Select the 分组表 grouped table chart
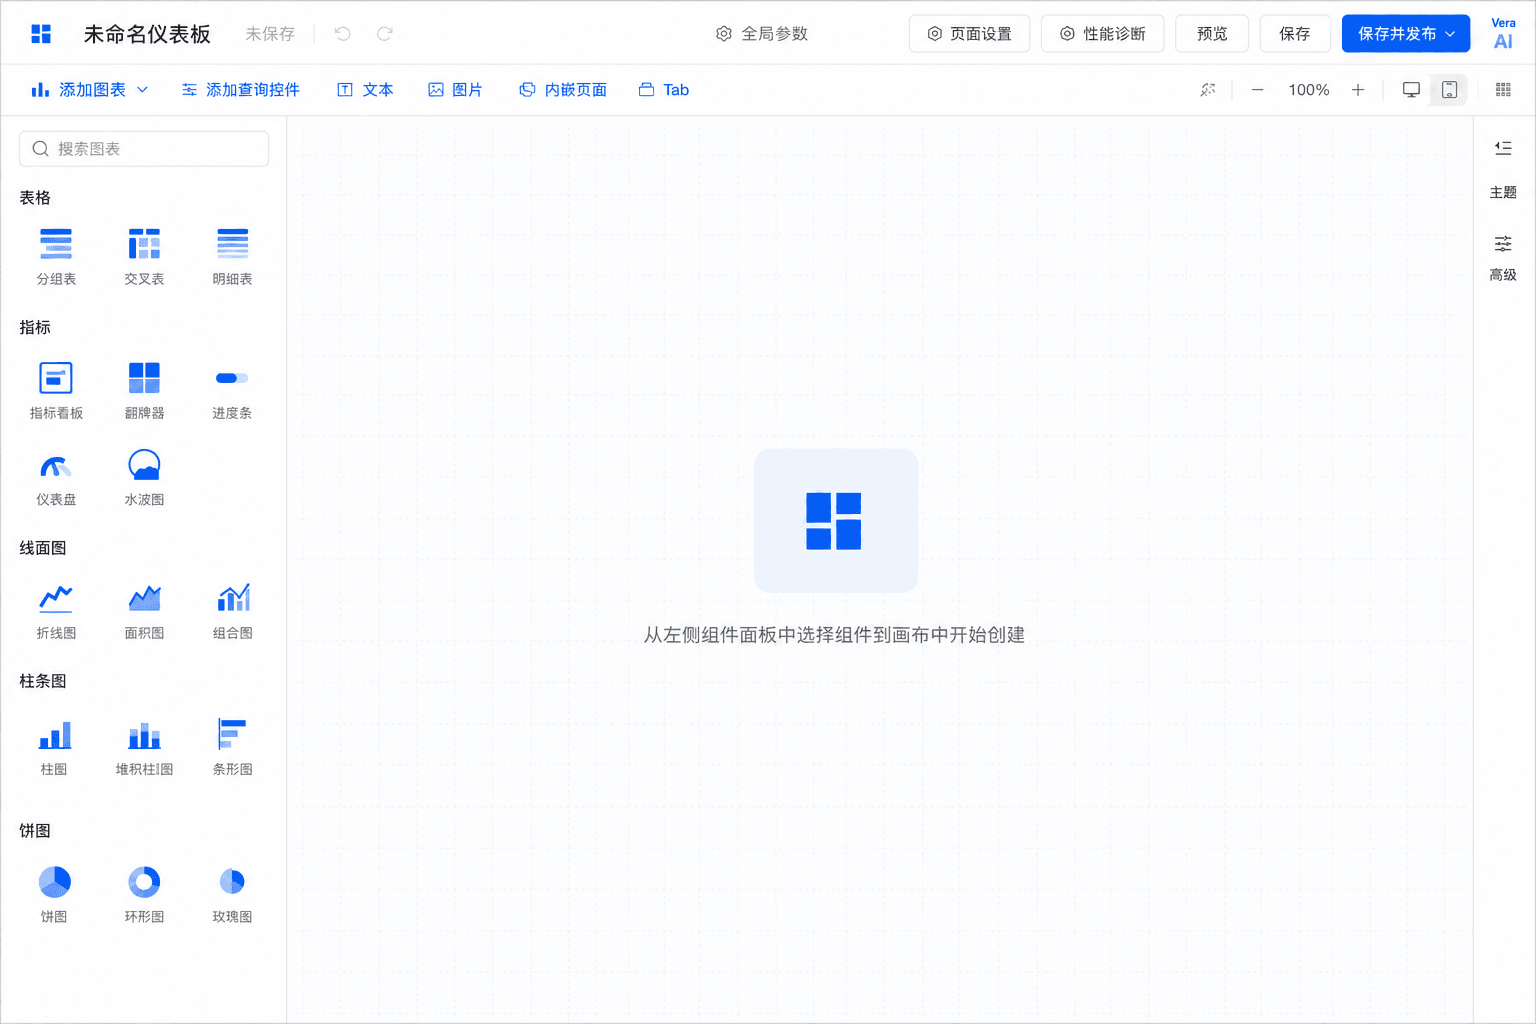The width and height of the screenshot is (1536, 1024). tap(56, 256)
